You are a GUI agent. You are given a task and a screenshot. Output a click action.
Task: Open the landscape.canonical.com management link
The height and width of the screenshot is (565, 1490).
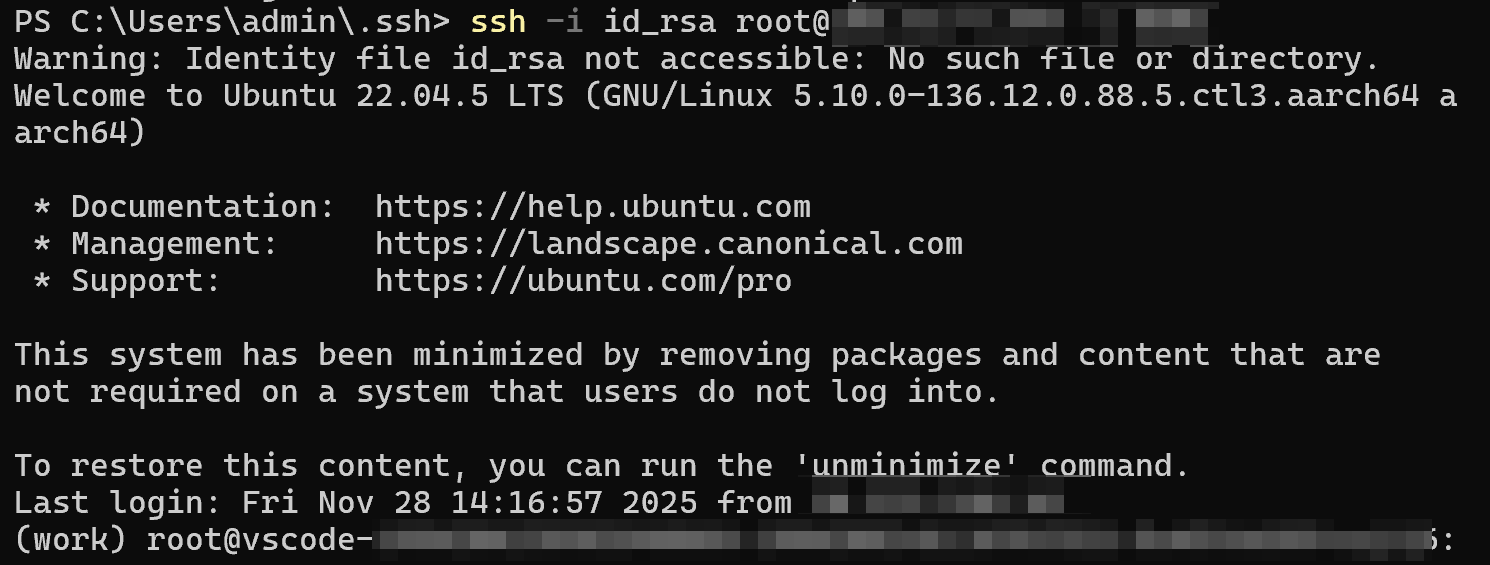(x=669, y=245)
